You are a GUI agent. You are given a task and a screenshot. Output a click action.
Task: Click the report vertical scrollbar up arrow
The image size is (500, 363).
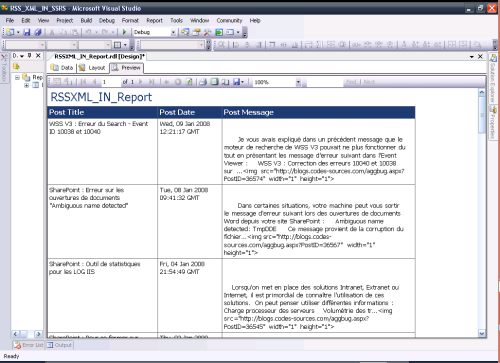pyautogui.click(x=482, y=92)
